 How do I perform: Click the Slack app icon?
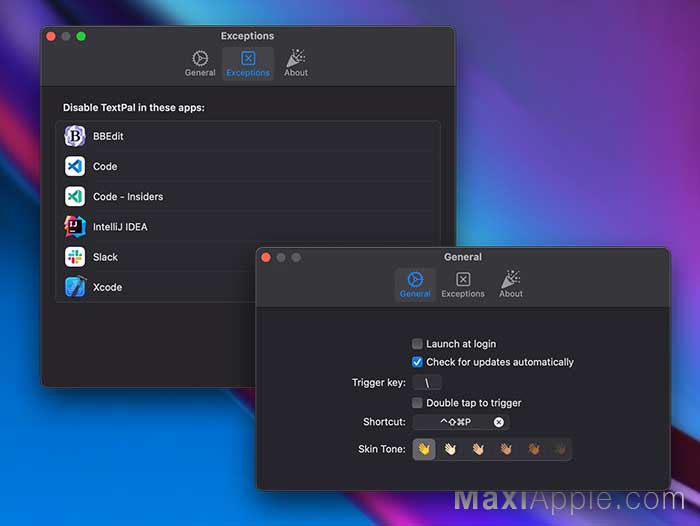pos(75,257)
